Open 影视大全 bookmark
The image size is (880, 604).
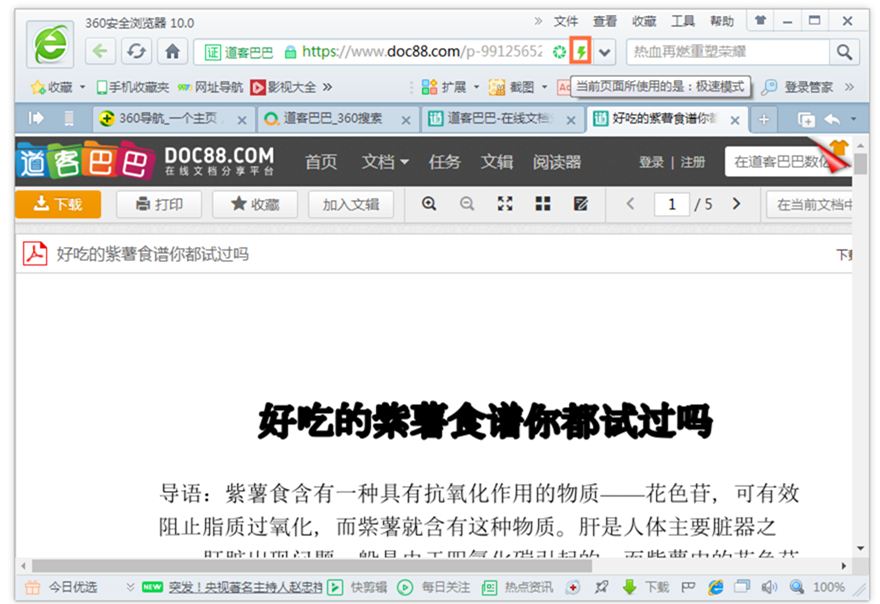tap(283, 87)
